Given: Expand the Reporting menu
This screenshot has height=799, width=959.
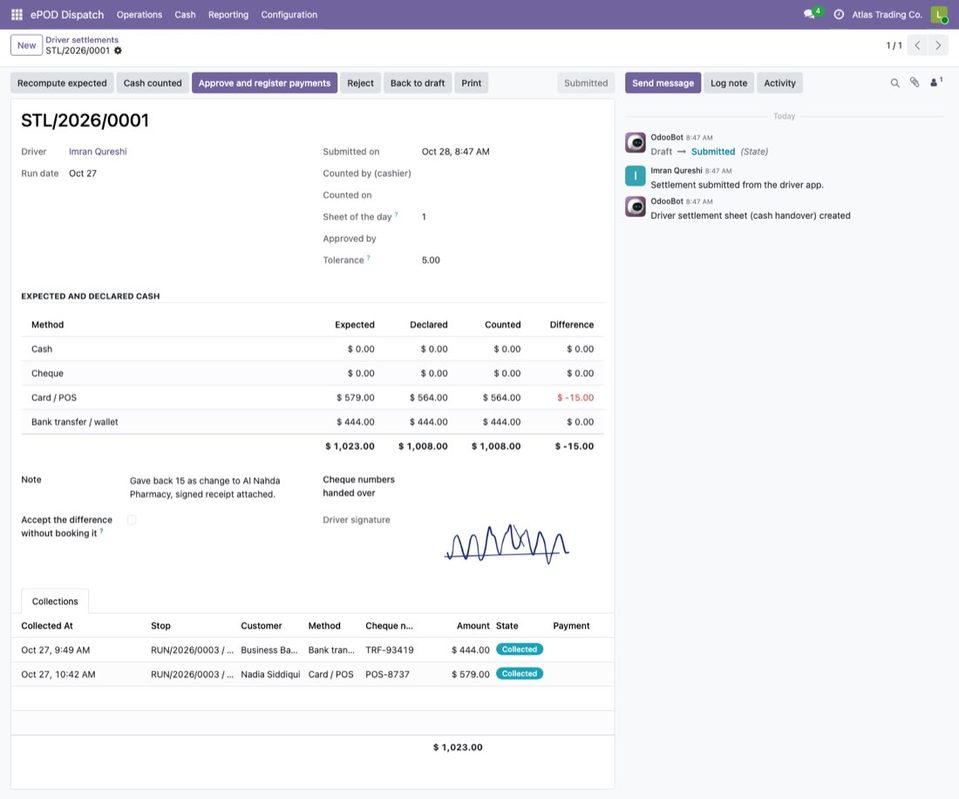Looking at the screenshot, I should pos(228,14).
